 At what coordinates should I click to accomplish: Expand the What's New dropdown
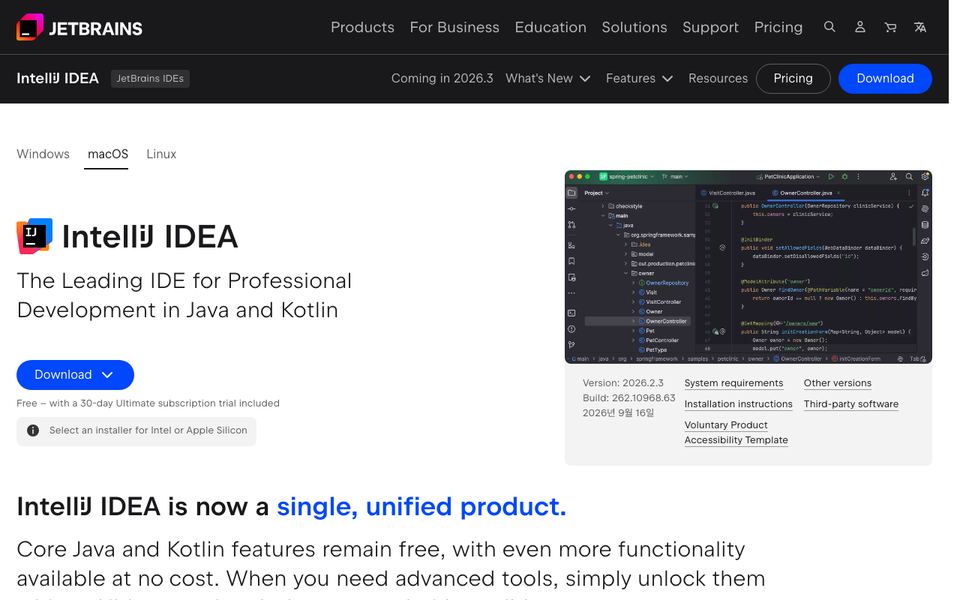[x=548, y=78]
